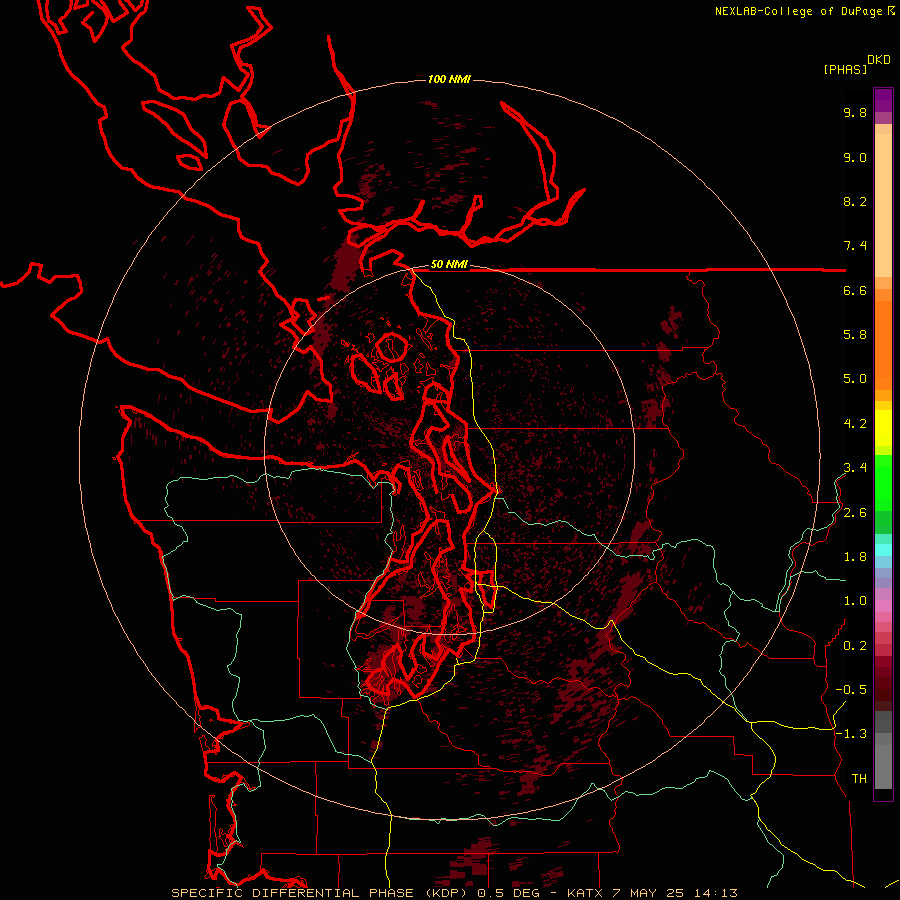Pick the purple segment atop the color scale

click(x=883, y=100)
